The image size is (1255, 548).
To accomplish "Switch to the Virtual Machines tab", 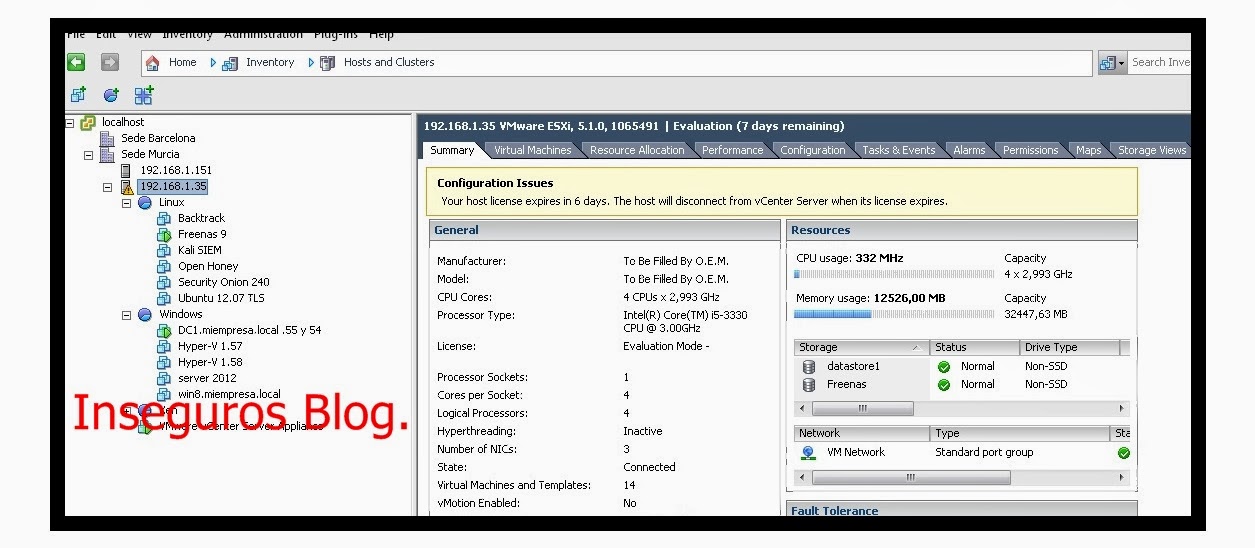I will click(532, 150).
